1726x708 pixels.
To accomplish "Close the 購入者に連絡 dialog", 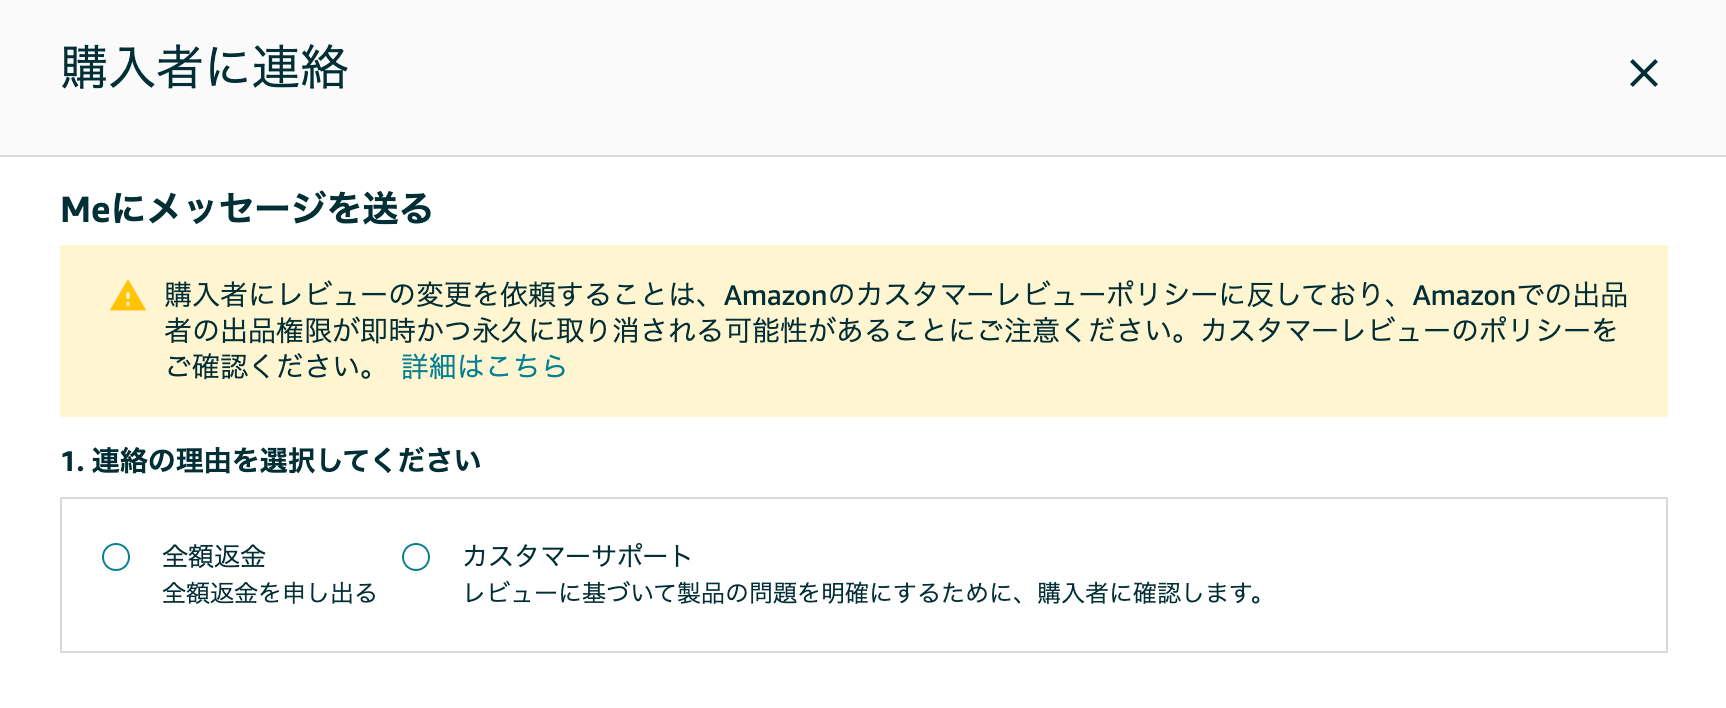I will [x=1643, y=73].
